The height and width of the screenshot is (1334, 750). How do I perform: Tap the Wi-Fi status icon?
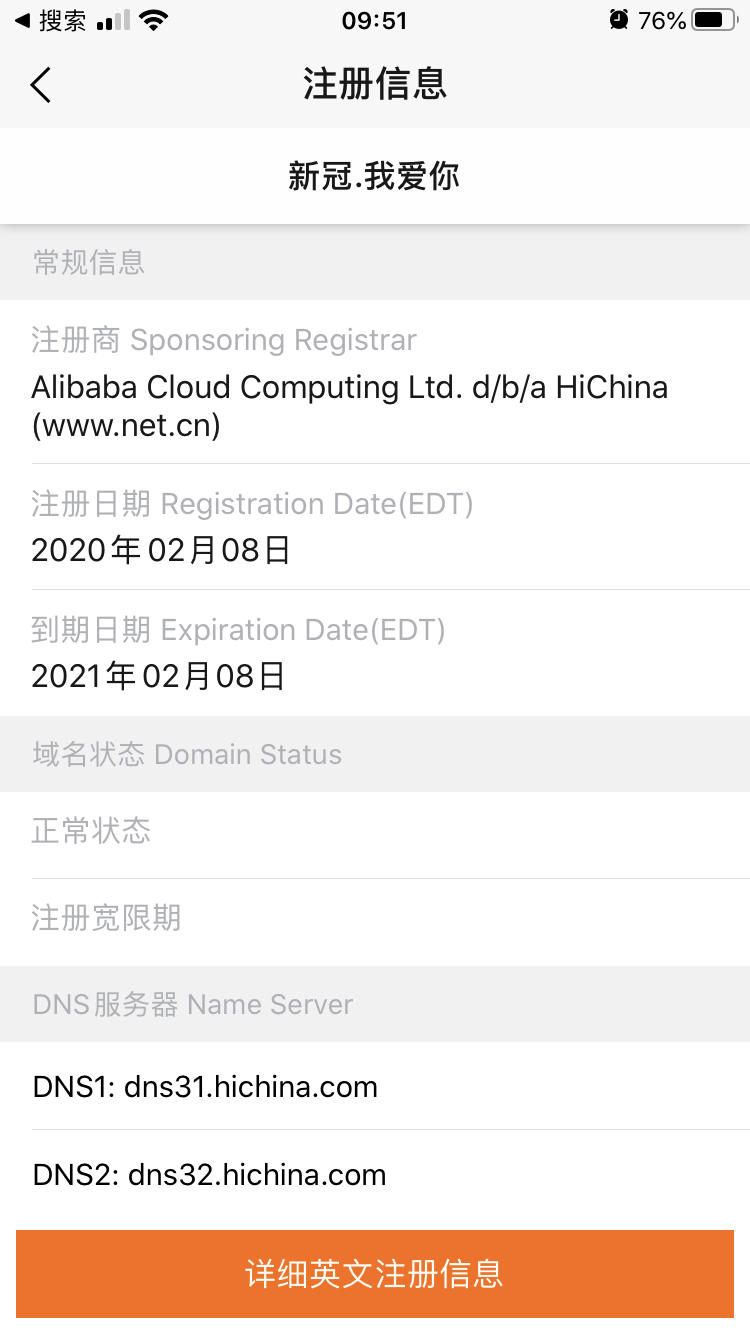(x=154, y=21)
